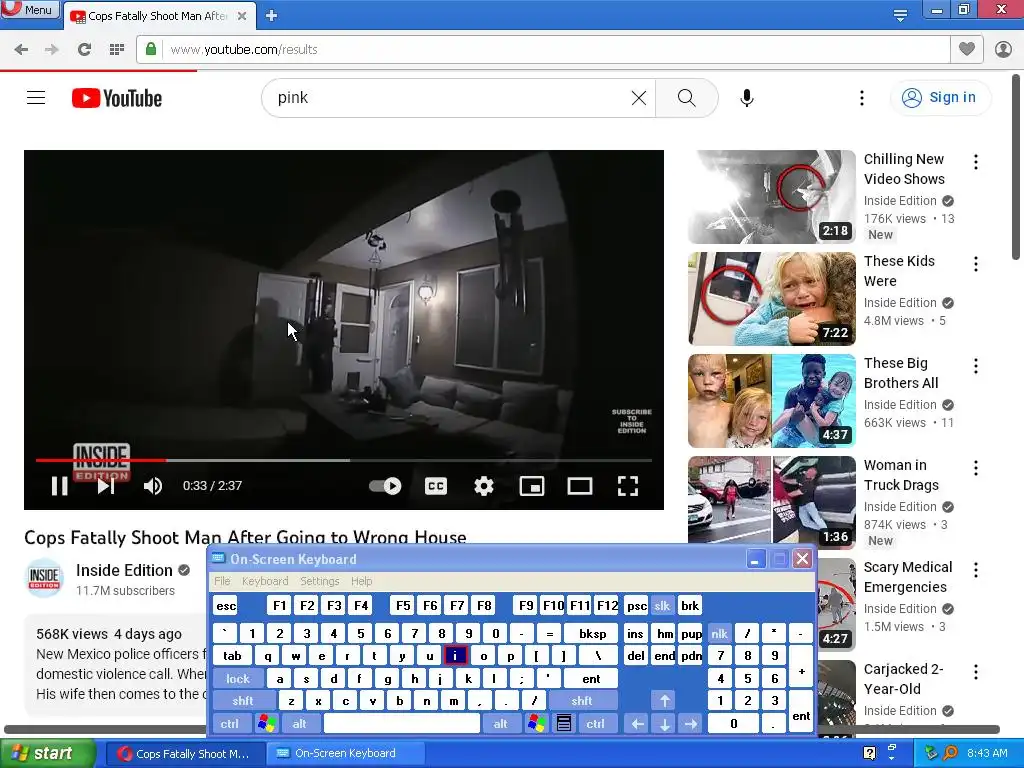Open 'These Kids Were' video thumbnail
The height and width of the screenshot is (768, 1024).
click(x=771, y=298)
